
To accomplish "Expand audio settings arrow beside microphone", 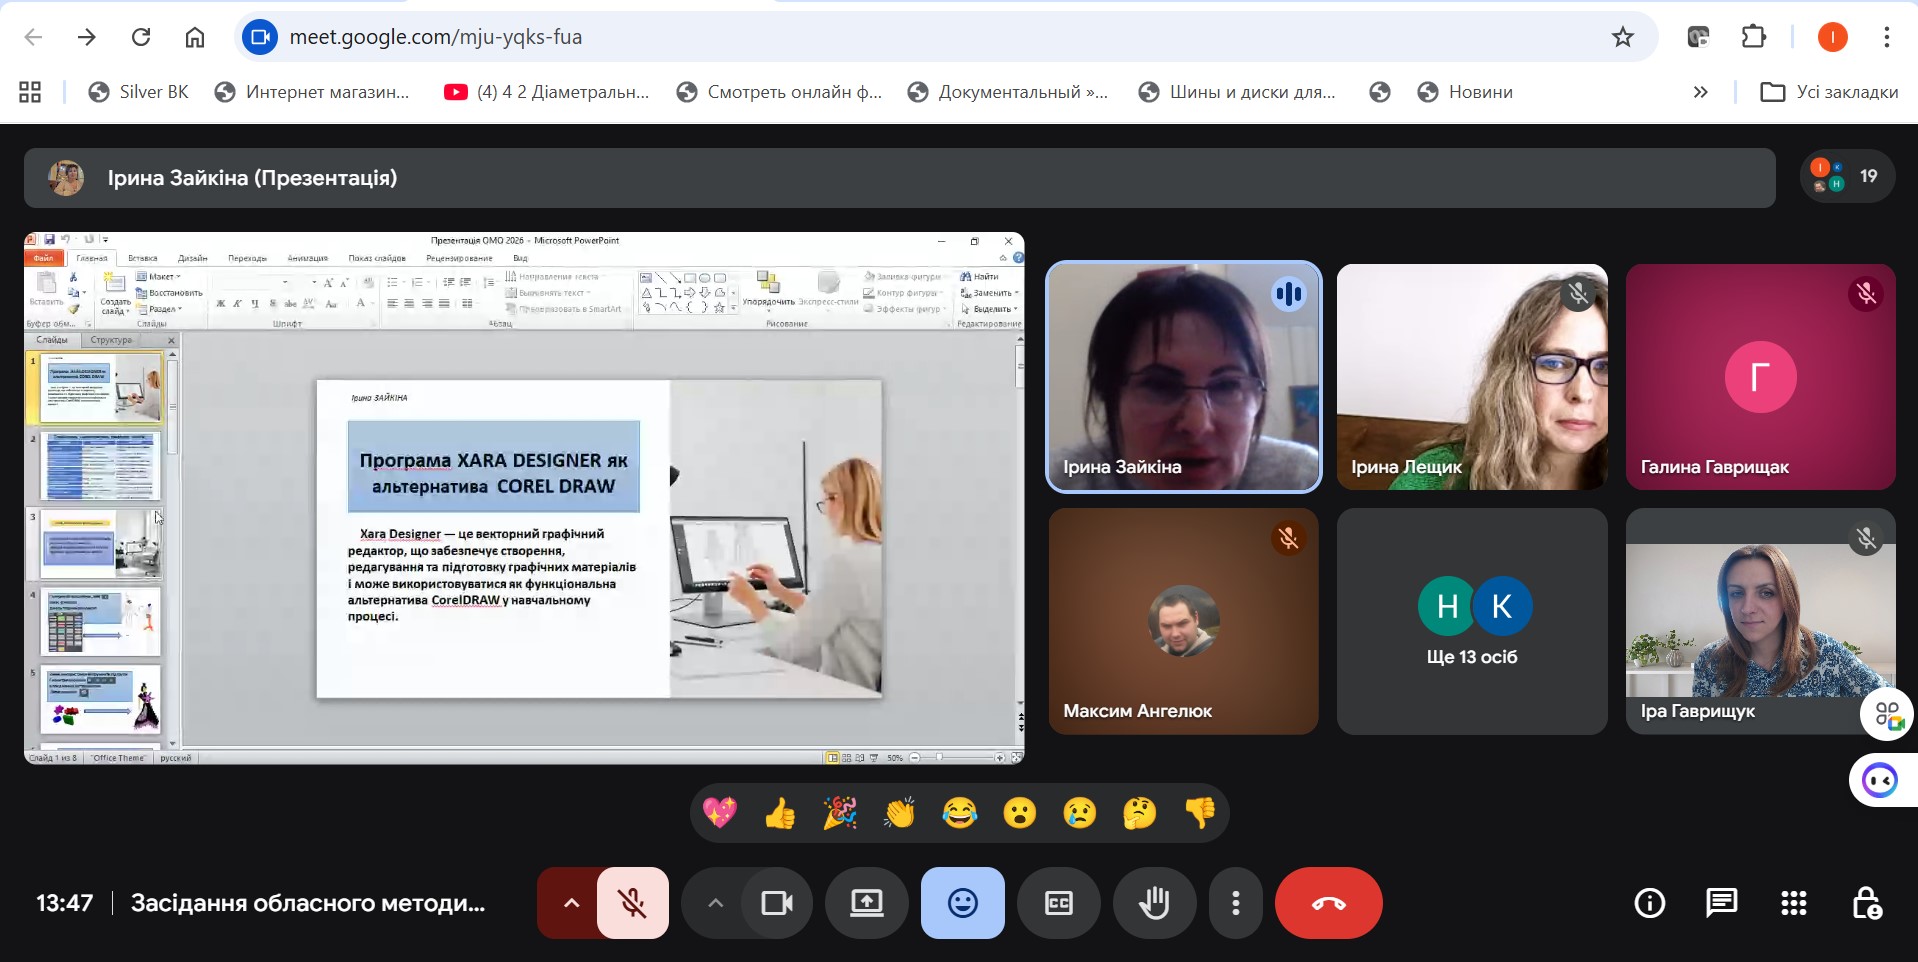I will (x=570, y=903).
